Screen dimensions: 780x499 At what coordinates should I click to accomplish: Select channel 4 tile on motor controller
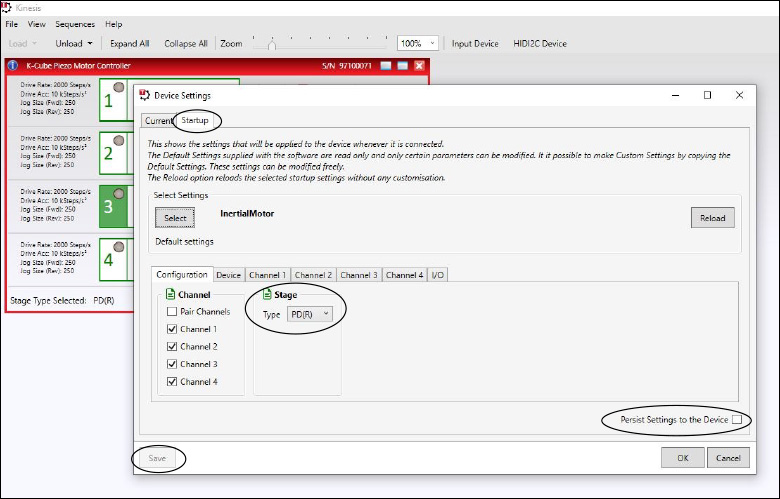(112, 258)
